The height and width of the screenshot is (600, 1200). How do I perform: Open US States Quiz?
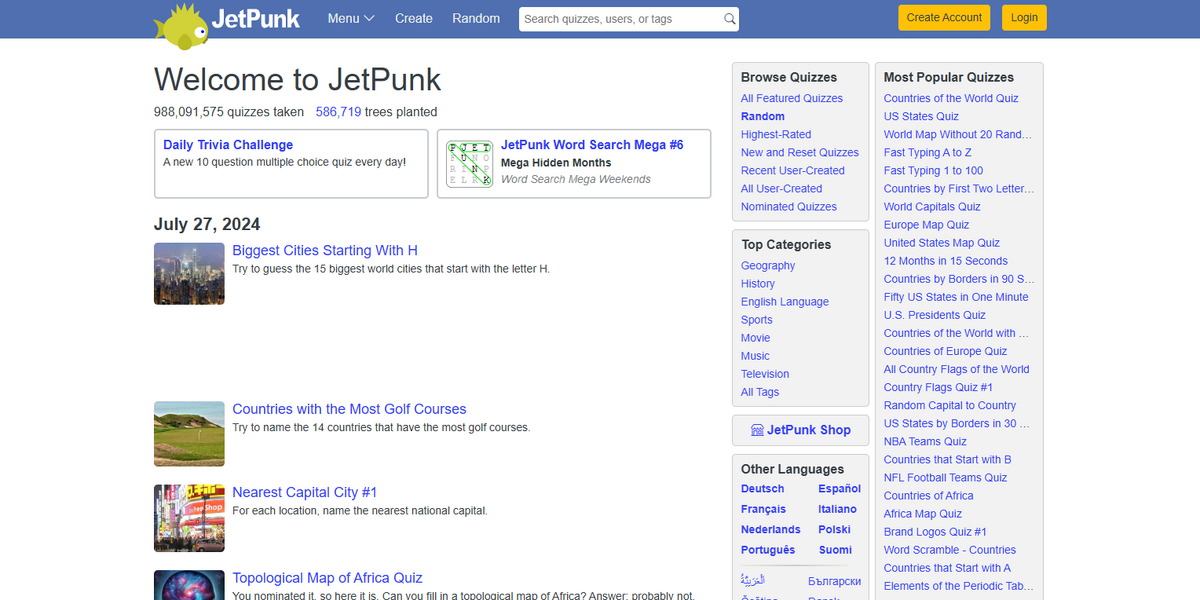click(921, 116)
